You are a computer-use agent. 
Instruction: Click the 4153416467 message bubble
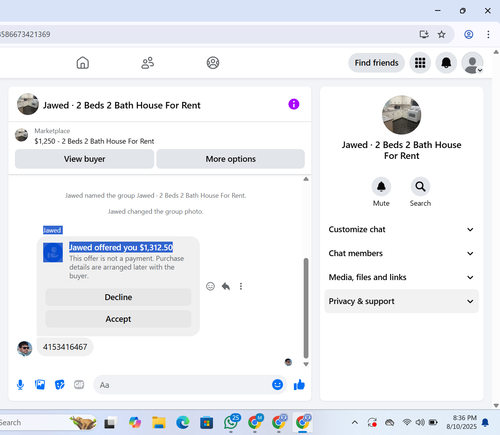pos(65,347)
